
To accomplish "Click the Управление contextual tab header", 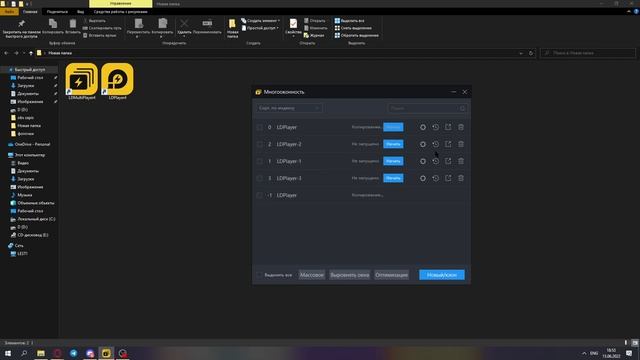I will [120, 4].
